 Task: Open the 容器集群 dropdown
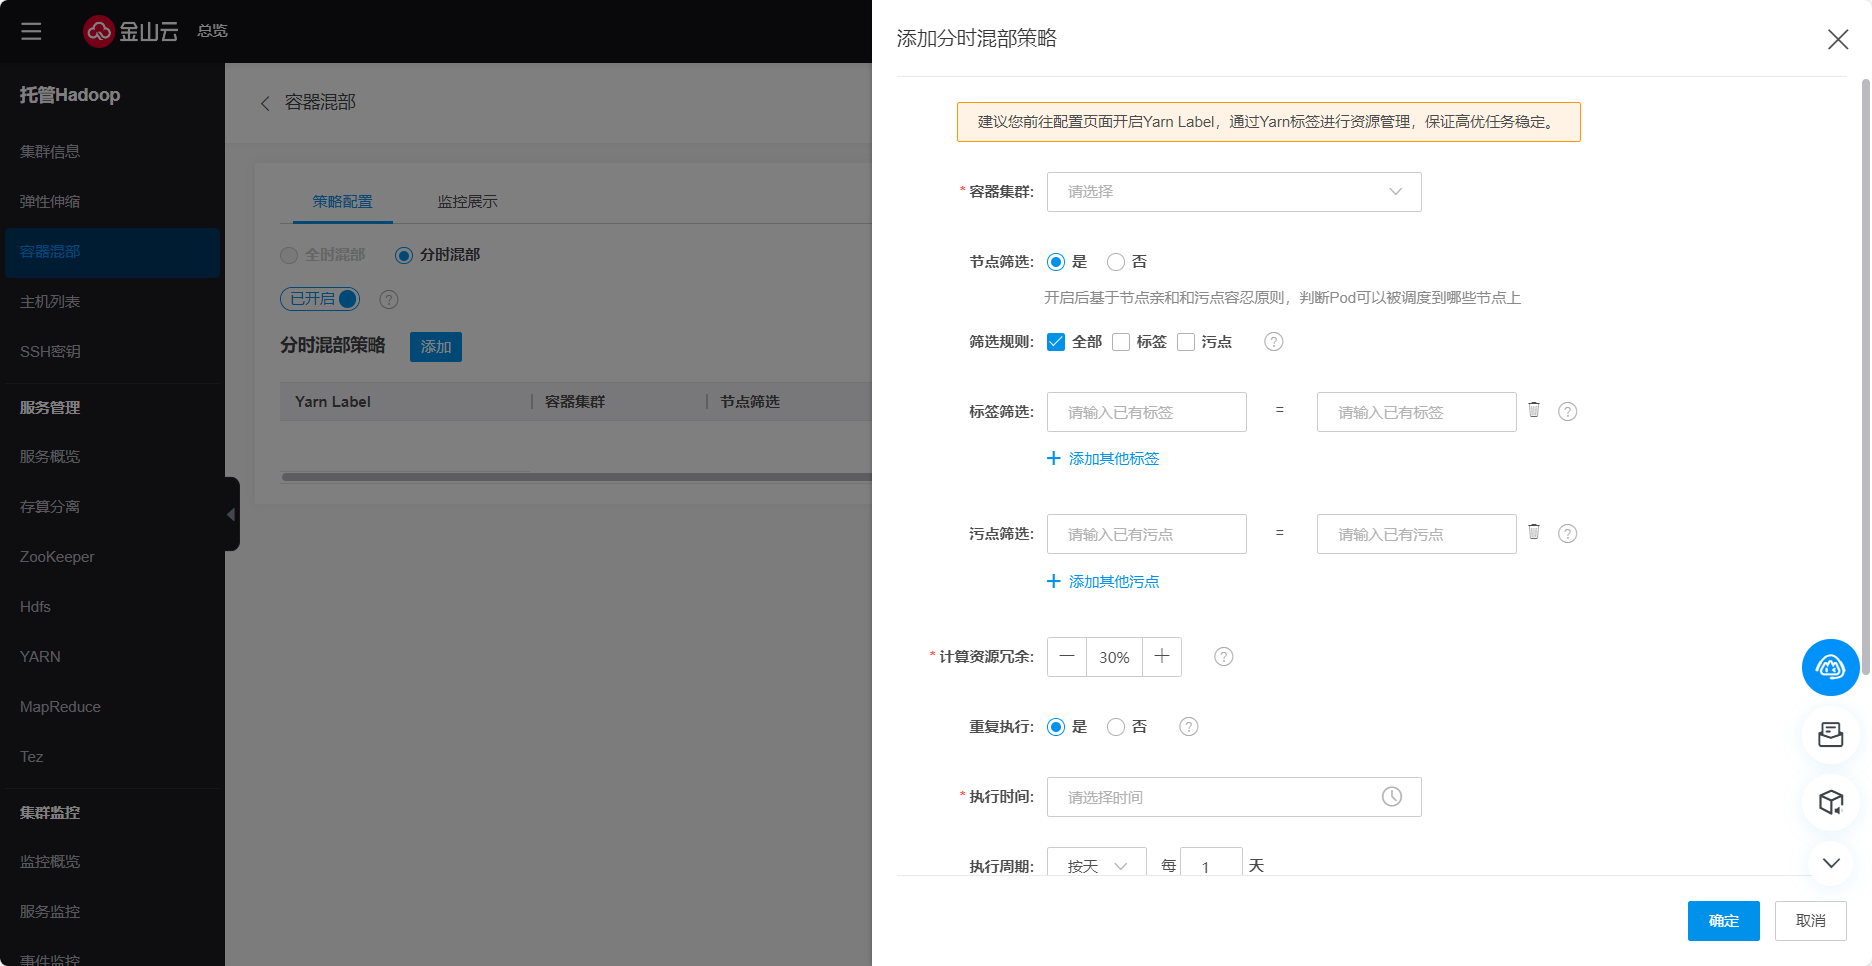coord(1233,192)
